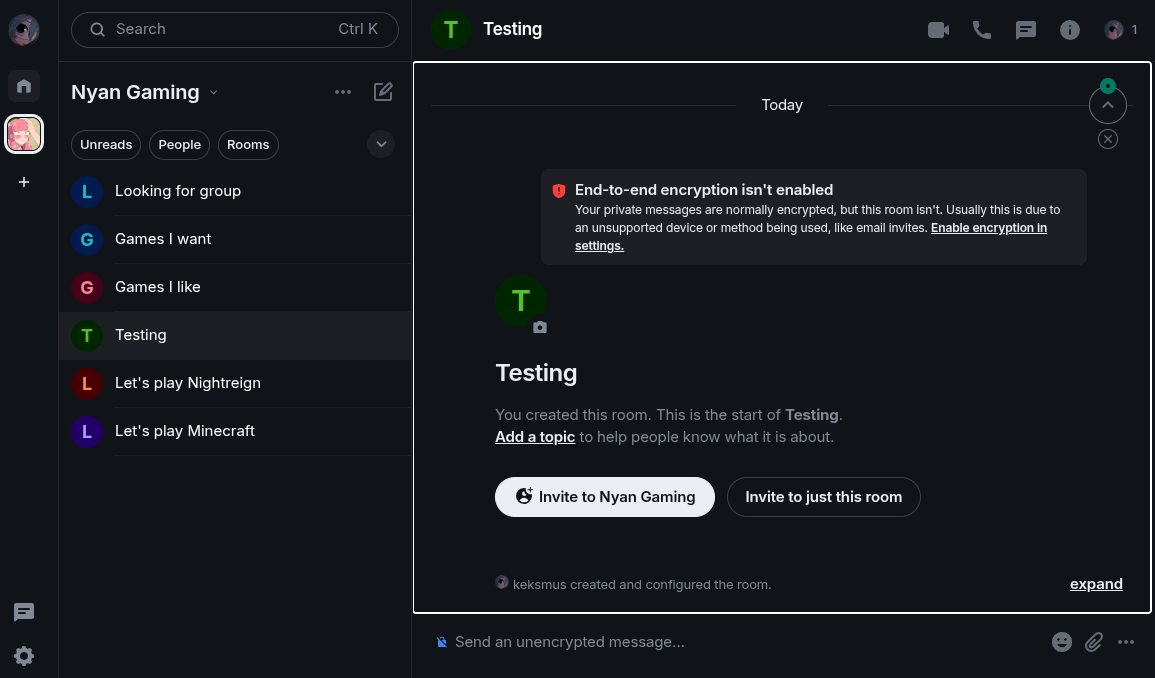The image size is (1155, 678).
Task: Open the threads panel
Action: 1026,30
